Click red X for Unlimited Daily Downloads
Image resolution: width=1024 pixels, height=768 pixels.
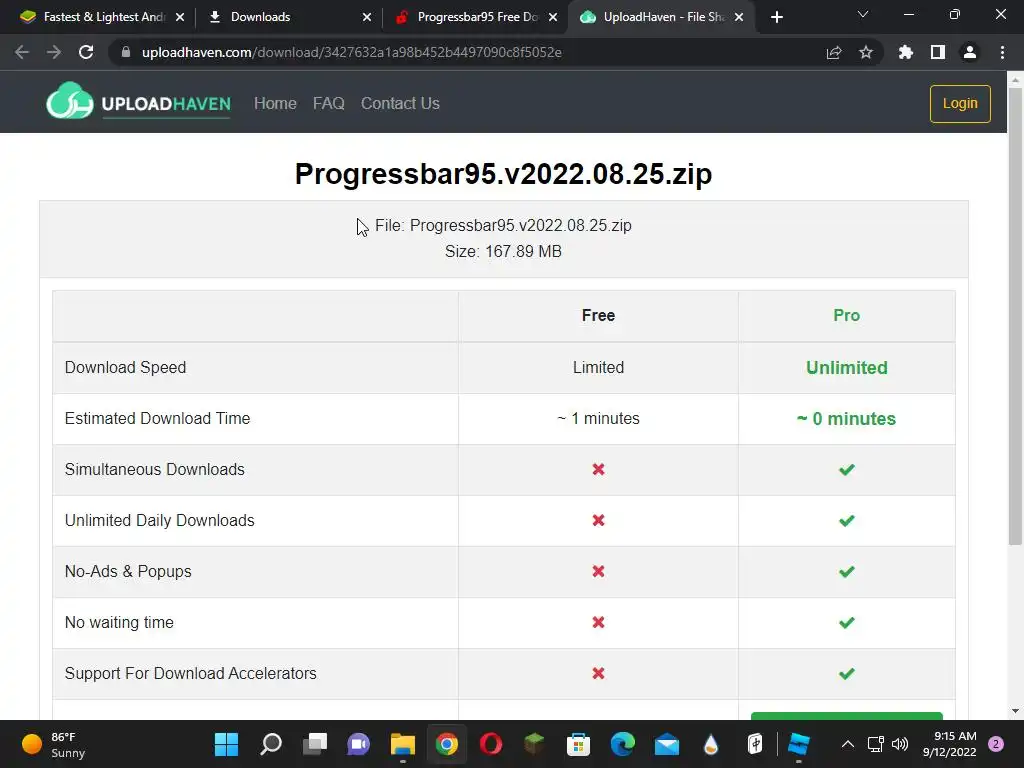pyautogui.click(x=598, y=520)
